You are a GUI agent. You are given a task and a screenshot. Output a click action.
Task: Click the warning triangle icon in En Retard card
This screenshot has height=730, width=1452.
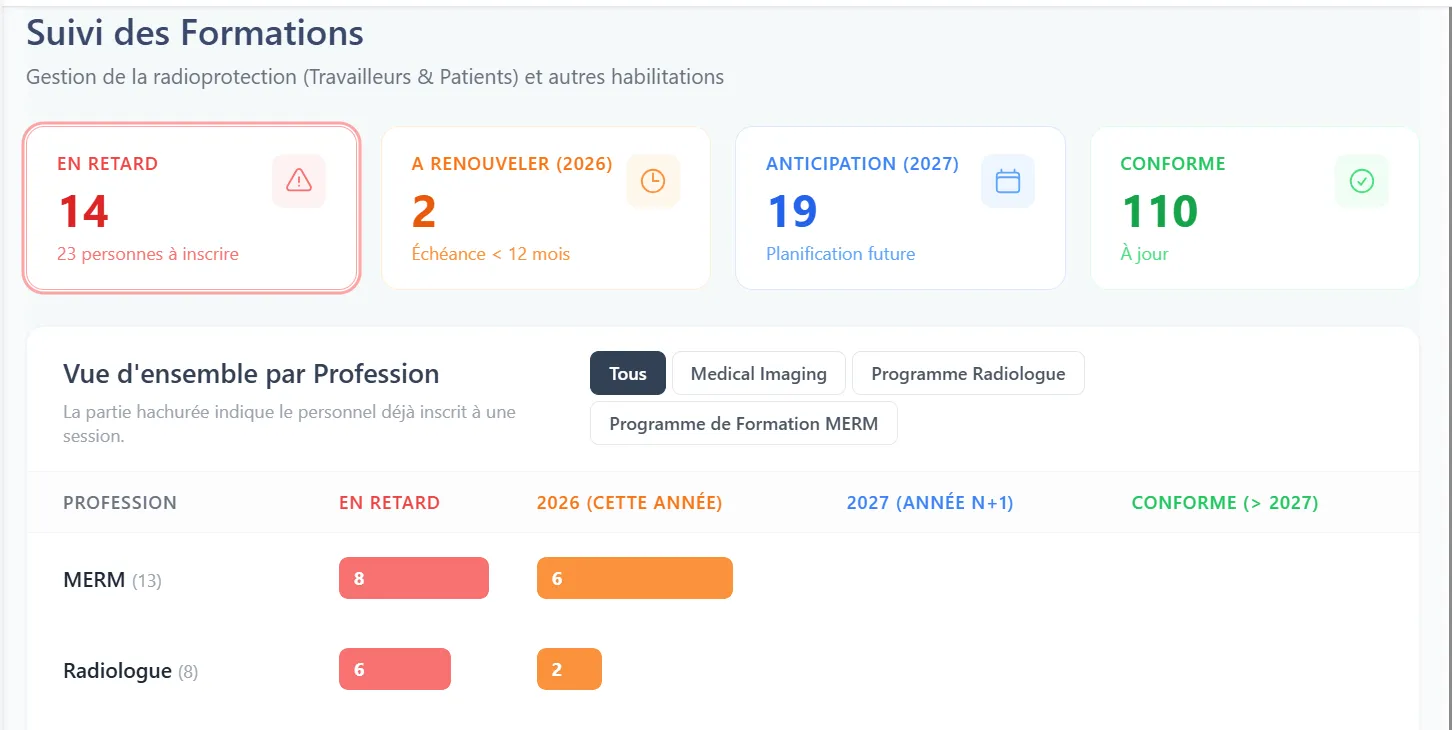tap(299, 181)
